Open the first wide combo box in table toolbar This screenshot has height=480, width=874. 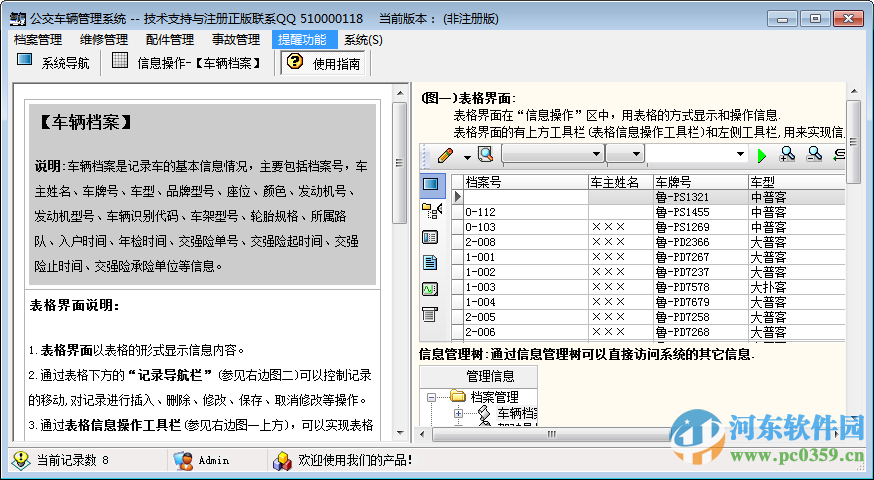point(553,154)
